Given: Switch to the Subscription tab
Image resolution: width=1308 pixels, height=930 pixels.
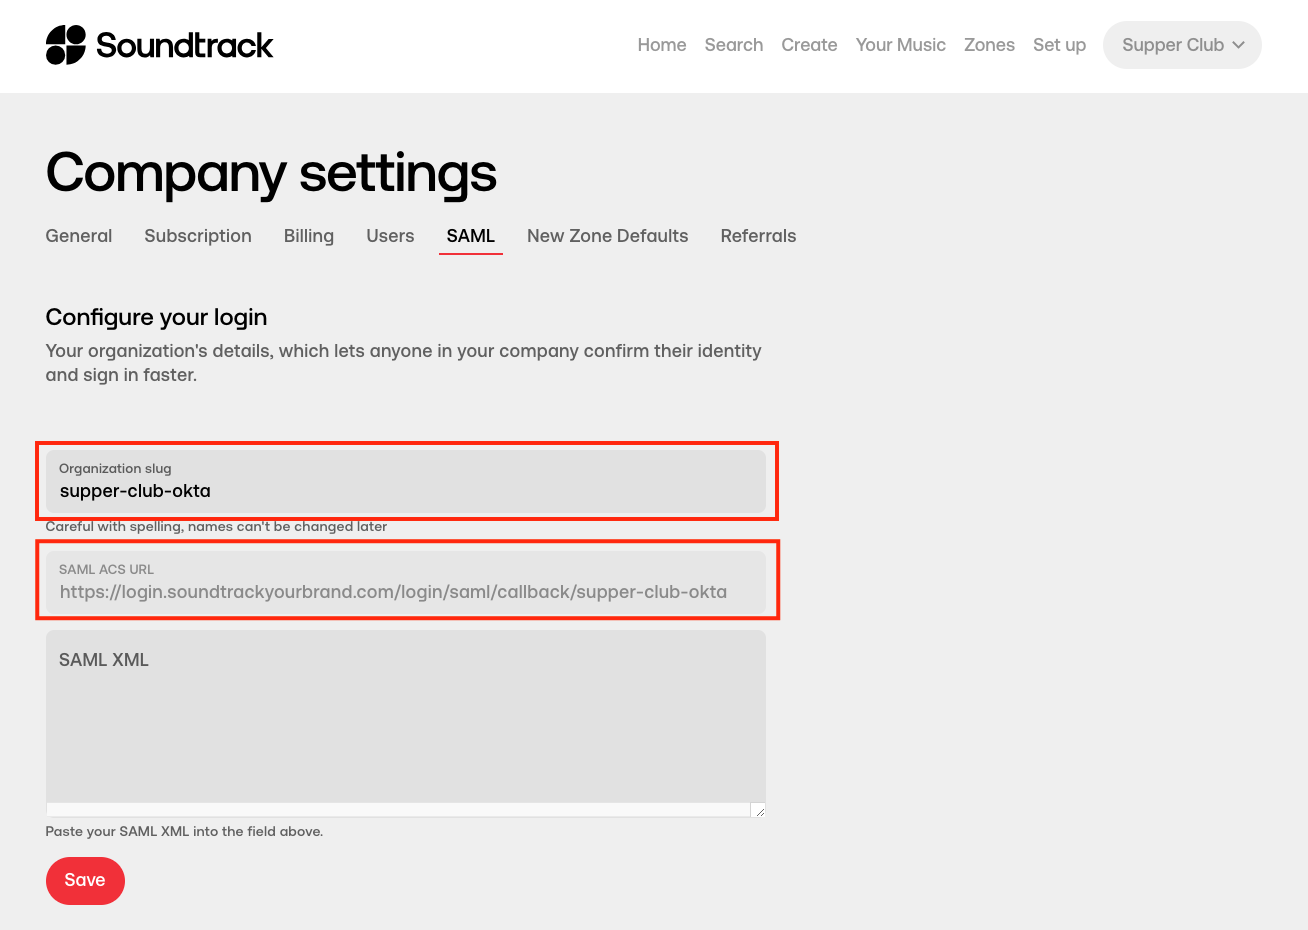Looking at the screenshot, I should 198,236.
